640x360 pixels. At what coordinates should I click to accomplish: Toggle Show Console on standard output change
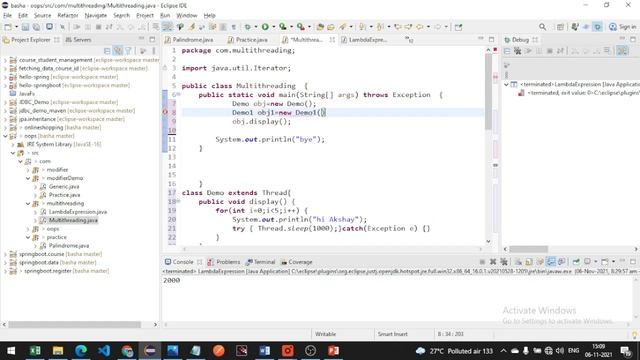[x=551, y=262]
